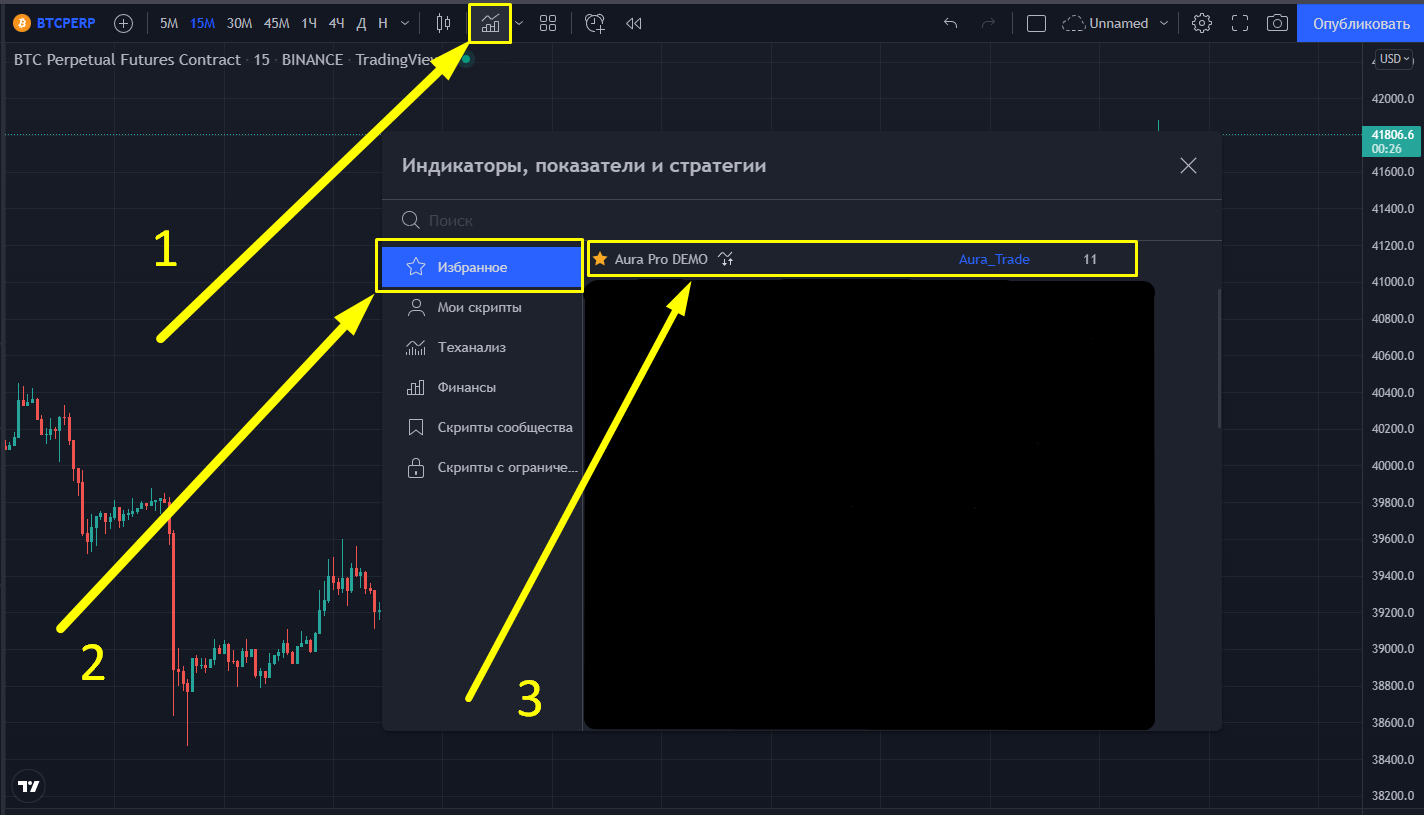Click the 40000.0 price scale label
This screenshot has height=815, width=1424.
pyautogui.click(x=1393, y=465)
